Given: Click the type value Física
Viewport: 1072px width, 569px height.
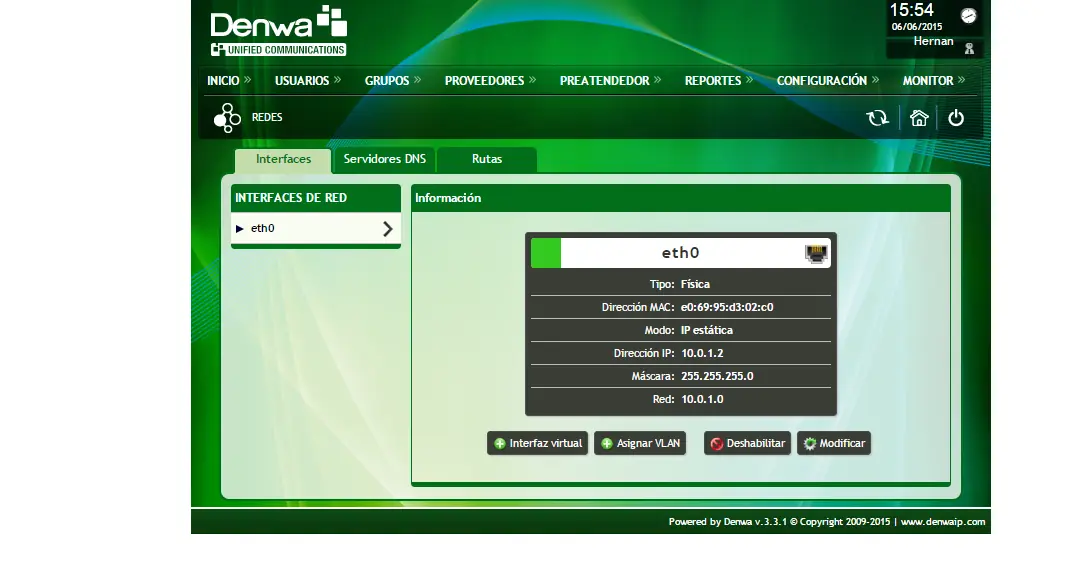Looking at the screenshot, I should tap(695, 284).
